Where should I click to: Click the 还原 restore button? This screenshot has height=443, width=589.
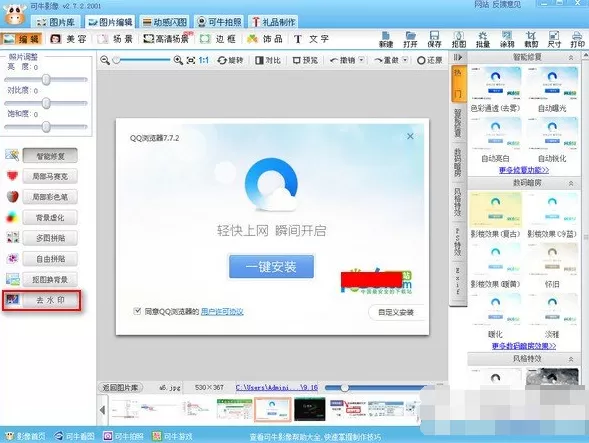click(430, 60)
